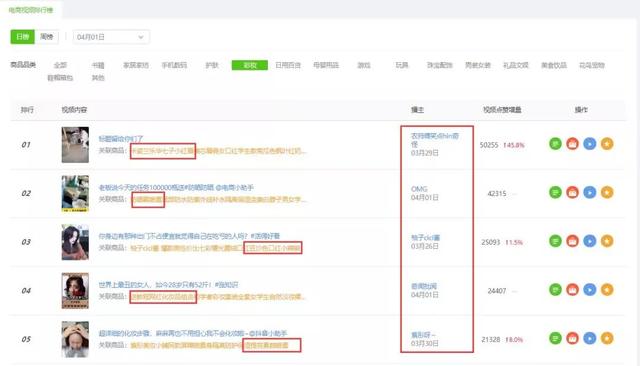Click the likes count 50255
This screenshot has height=366, width=640.
[489, 145]
